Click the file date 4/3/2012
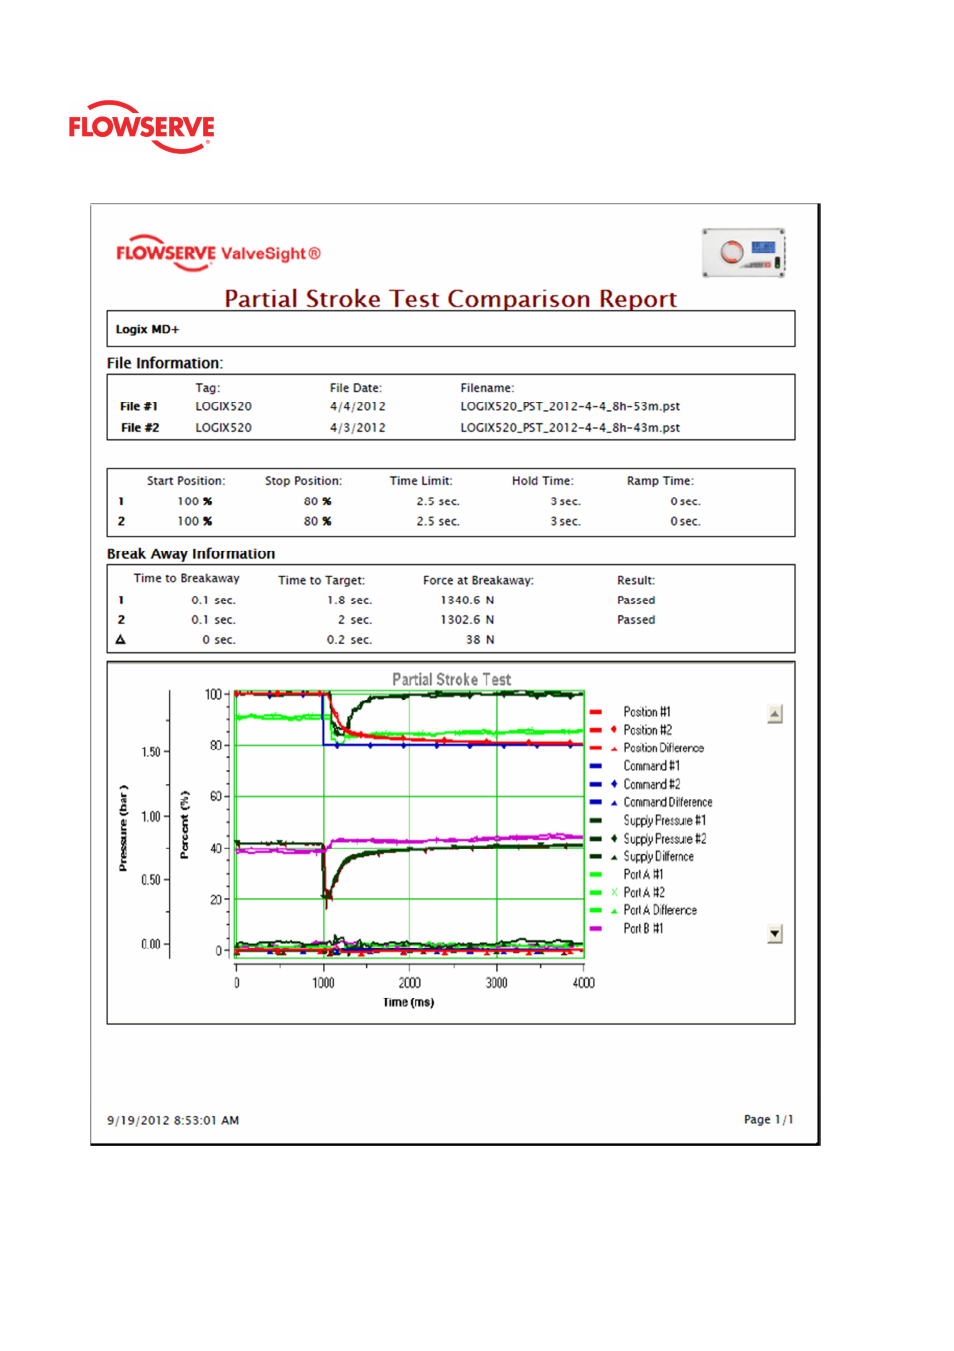The width and height of the screenshot is (954, 1351). point(357,427)
